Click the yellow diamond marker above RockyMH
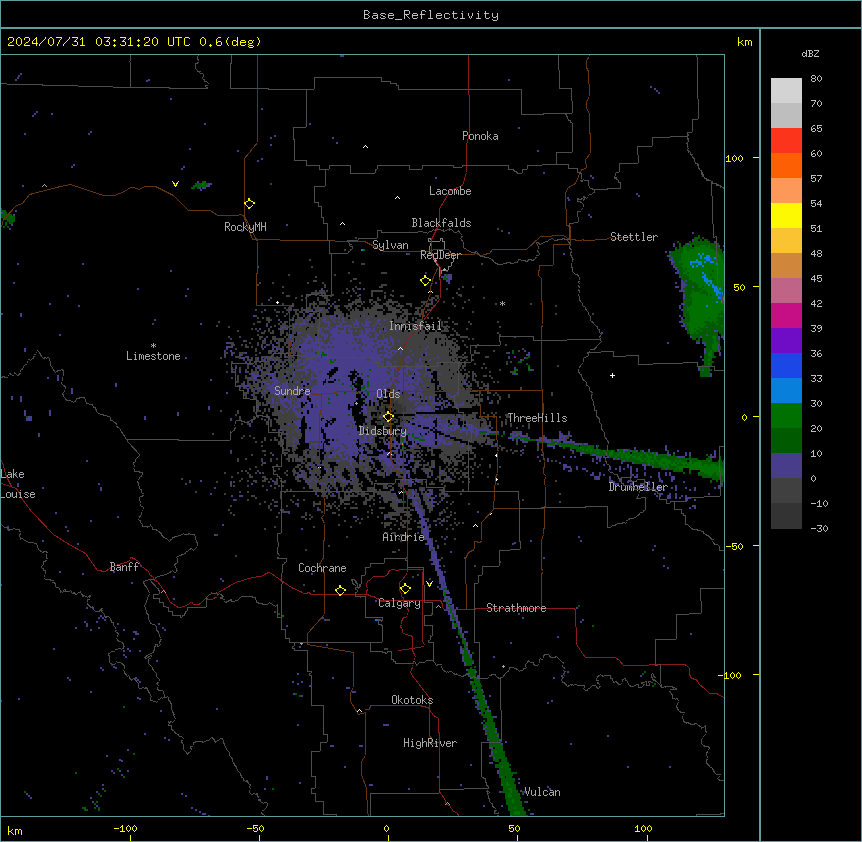862x842 pixels. click(250, 204)
